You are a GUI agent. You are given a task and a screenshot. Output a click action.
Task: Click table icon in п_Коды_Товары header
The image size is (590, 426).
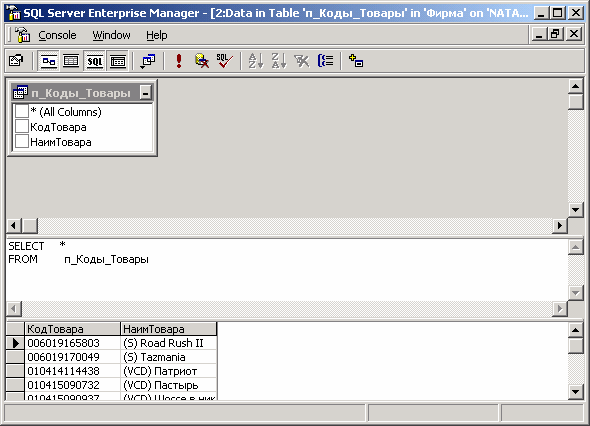[20, 92]
